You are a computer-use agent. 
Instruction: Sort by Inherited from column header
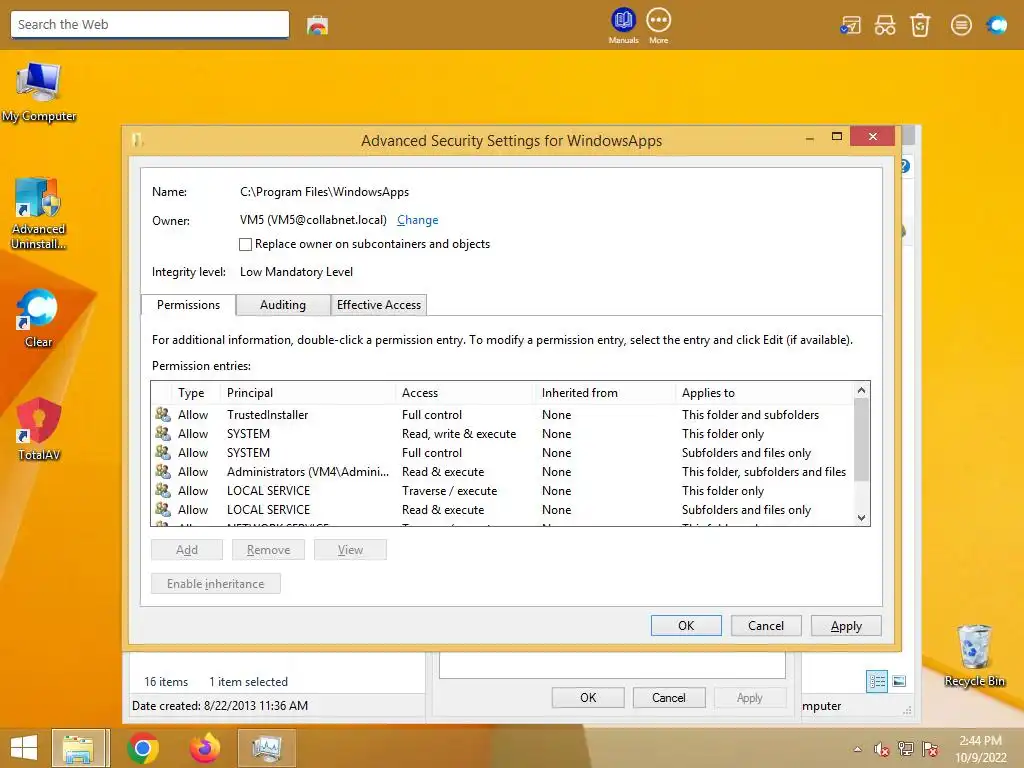(x=605, y=393)
